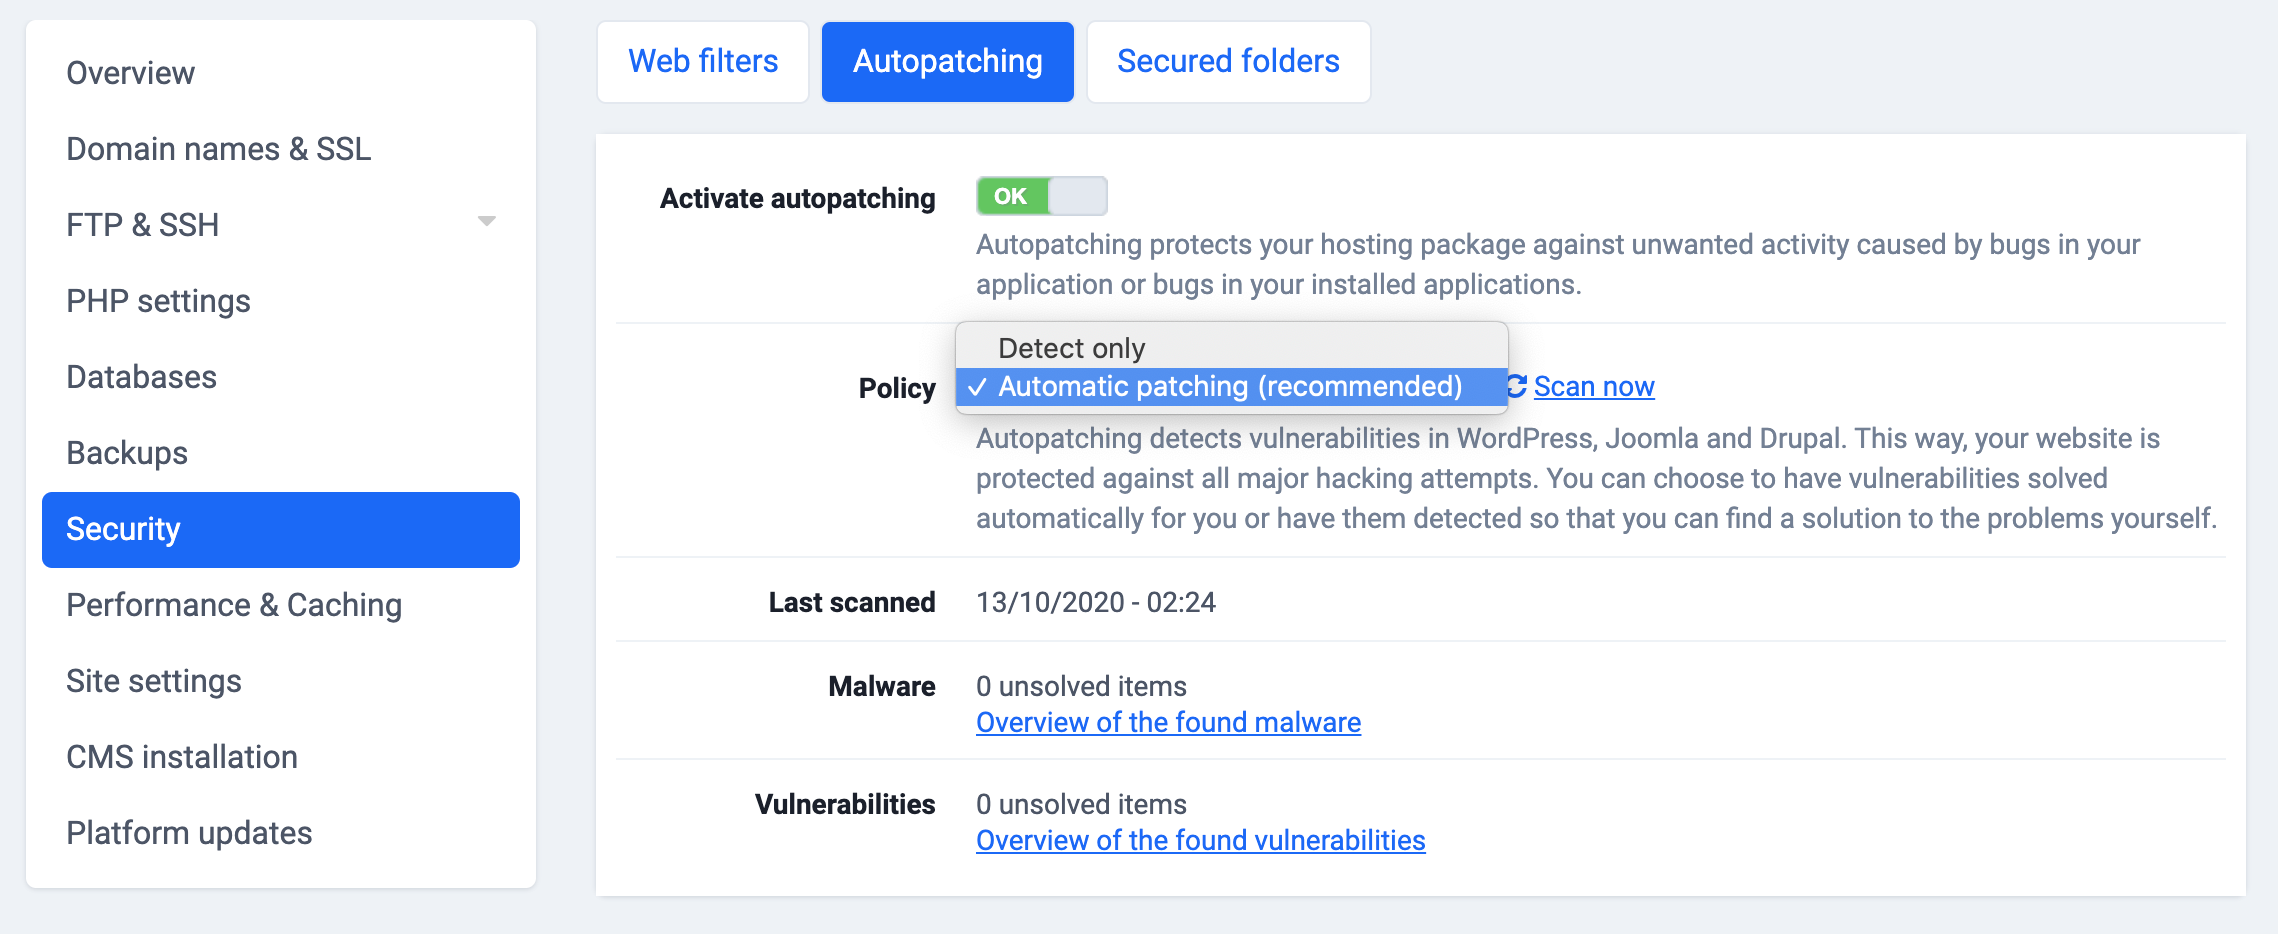Switch to the Web filters tab
2278x934 pixels.
coord(702,61)
